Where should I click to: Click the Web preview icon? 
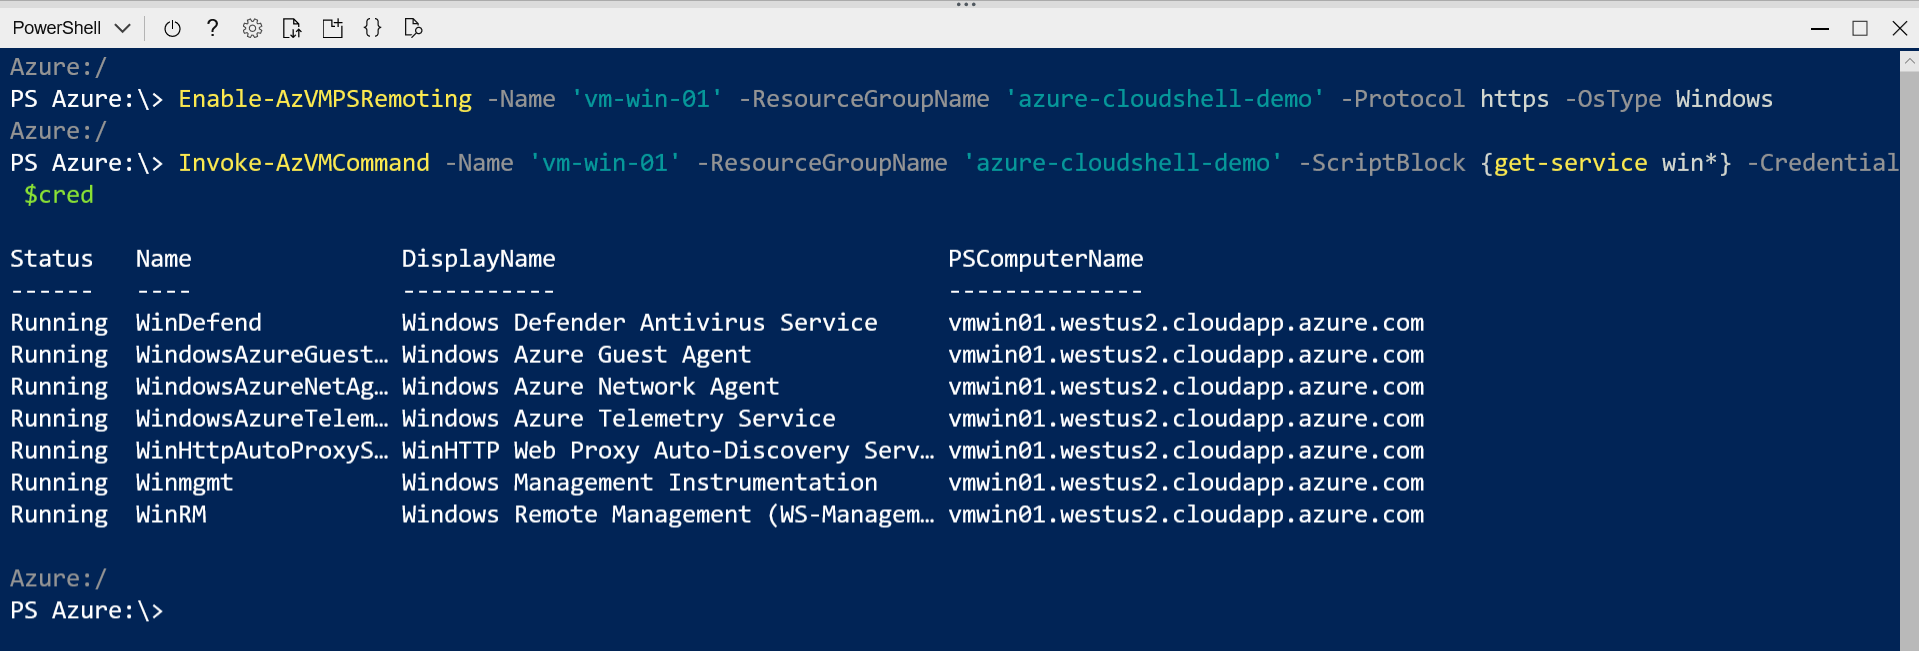(412, 28)
